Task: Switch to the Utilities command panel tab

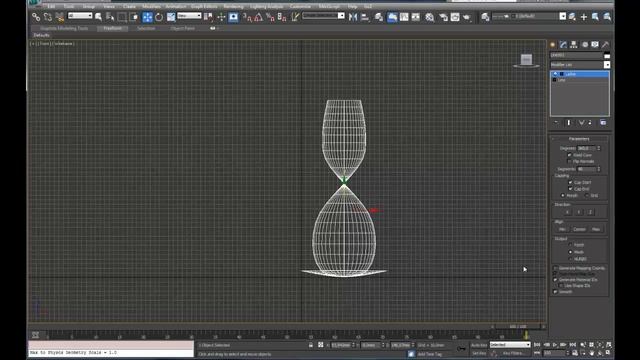Action: [x=605, y=44]
